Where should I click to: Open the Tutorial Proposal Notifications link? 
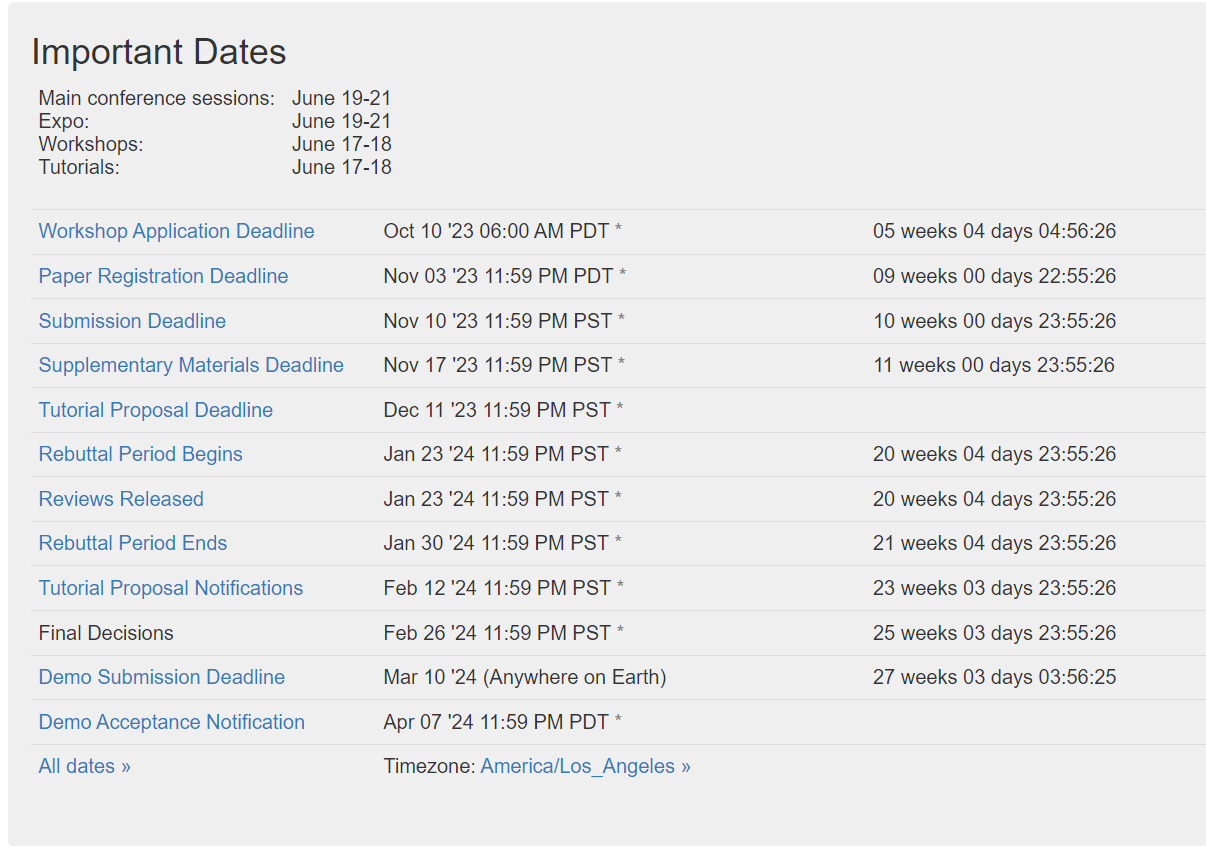tap(170, 588)
